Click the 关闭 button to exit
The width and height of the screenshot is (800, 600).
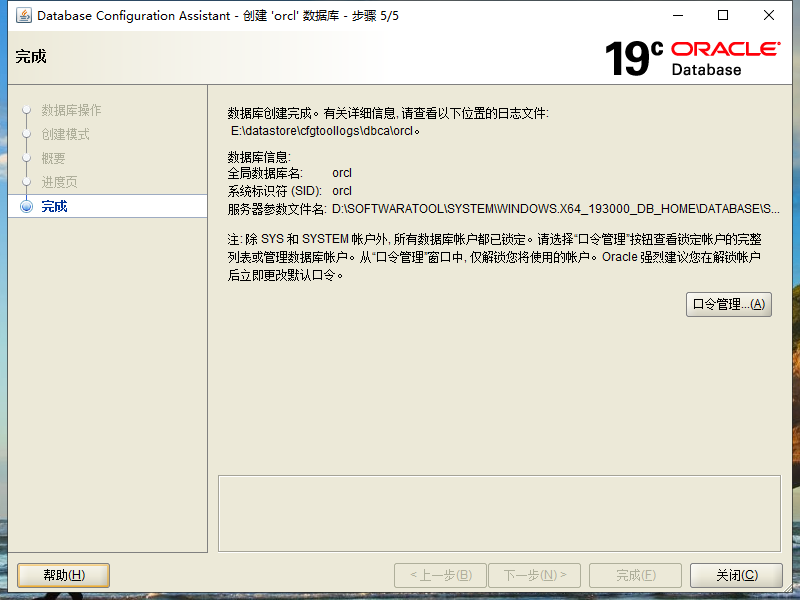click(x=736, y=575)
